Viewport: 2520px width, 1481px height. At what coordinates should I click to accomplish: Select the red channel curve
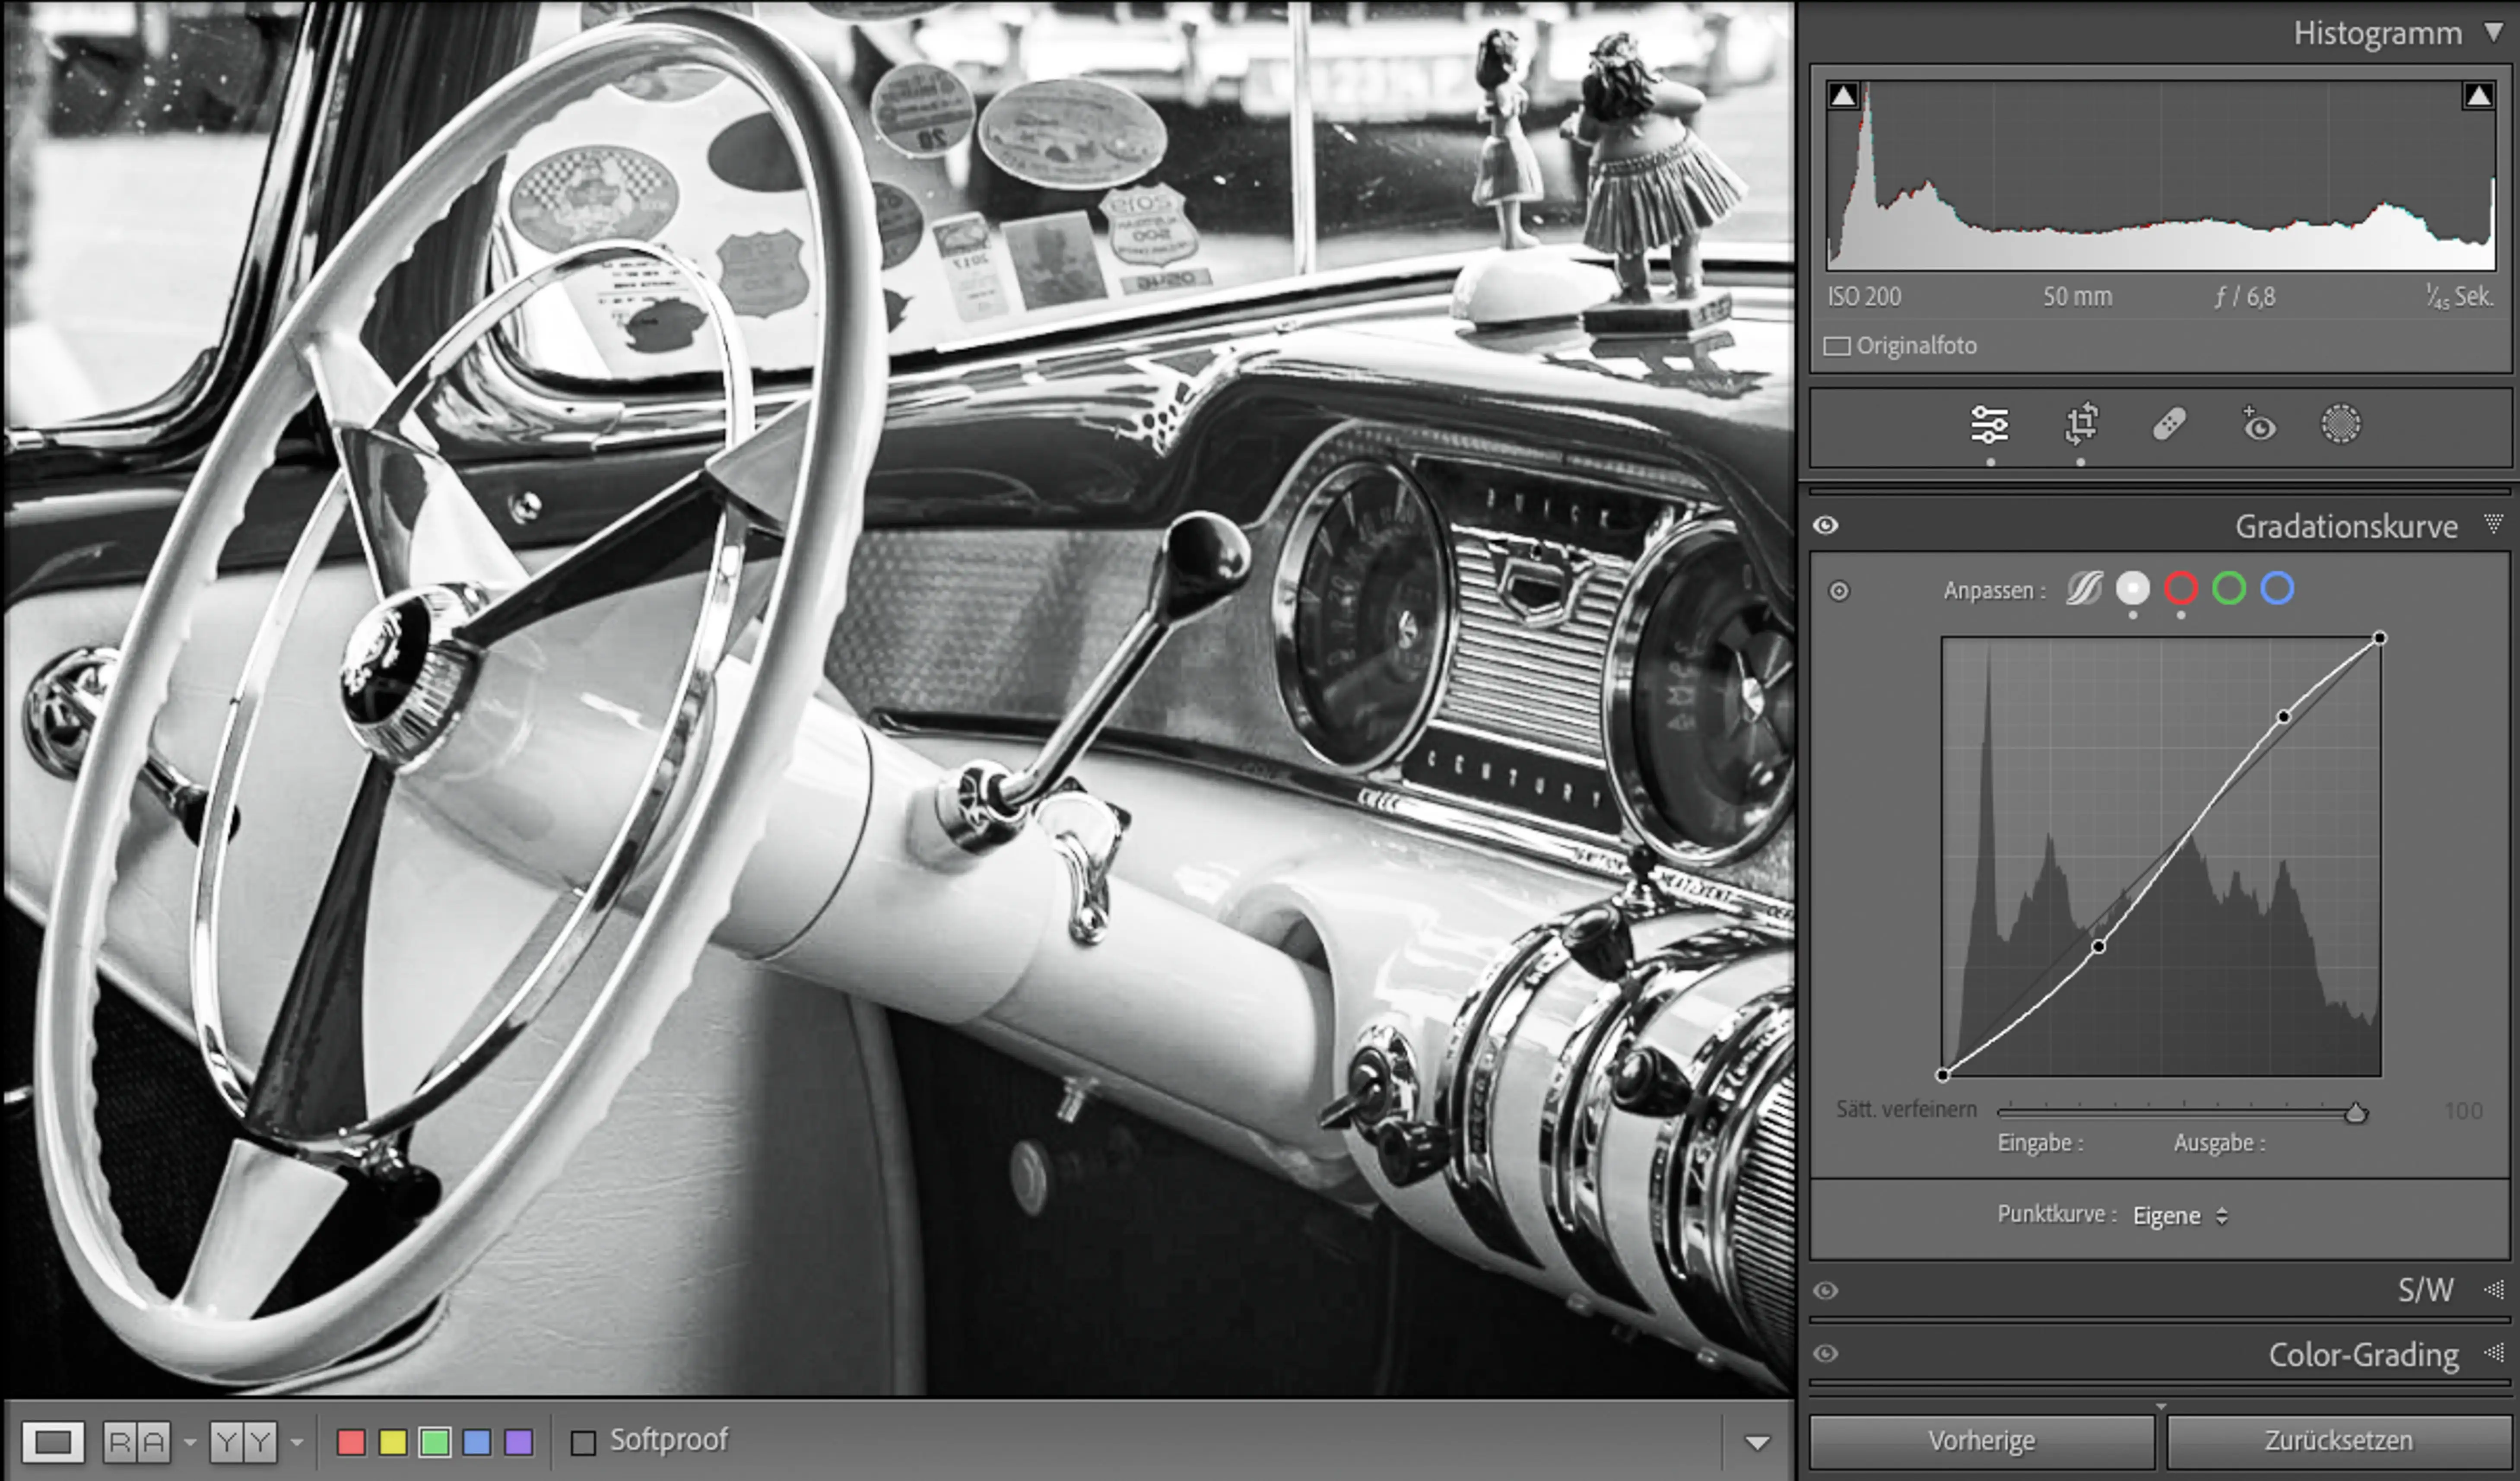coord(2181,588)
